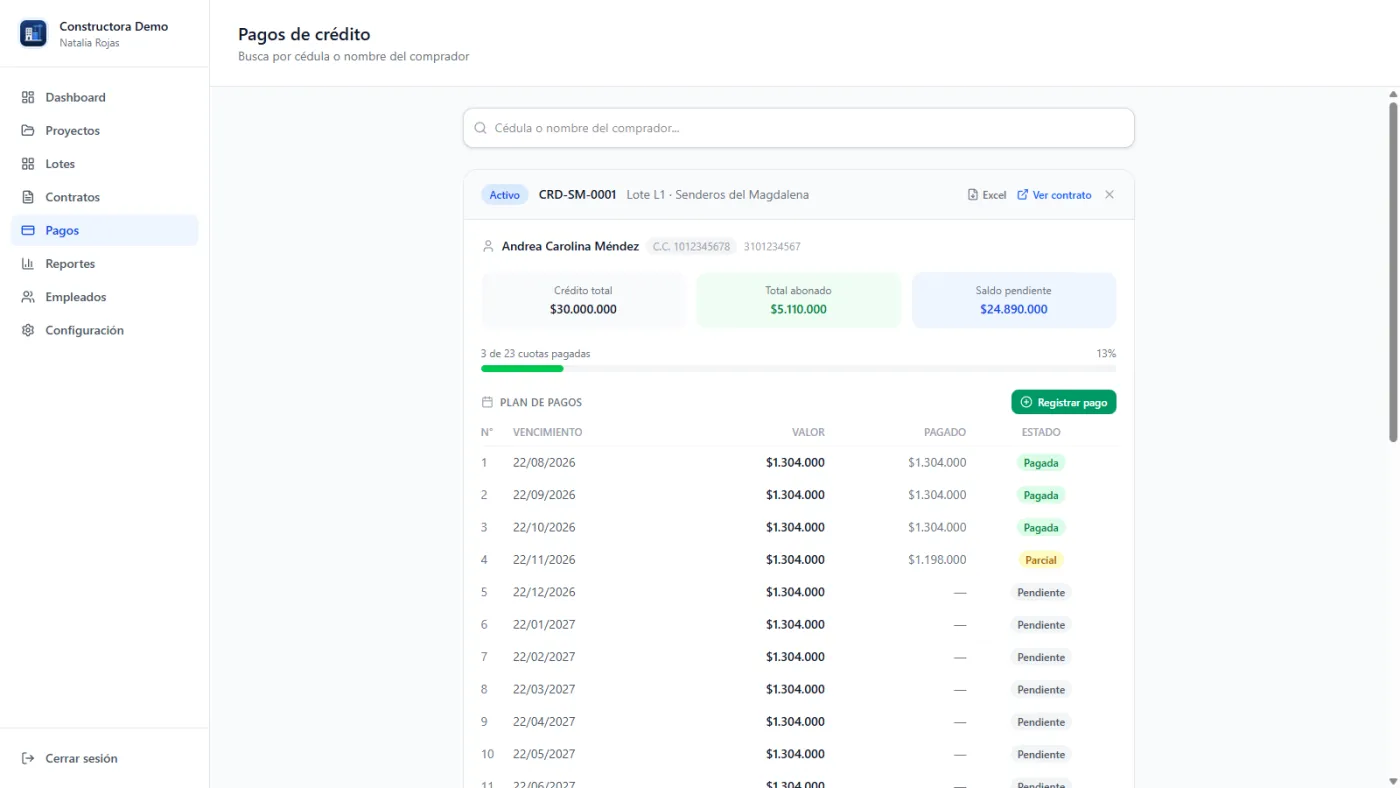Image resolution: width=1400 pixels, height=788 pixels.
Task: Click the $5.110.000 total abonado value
Action: [799, 310]
